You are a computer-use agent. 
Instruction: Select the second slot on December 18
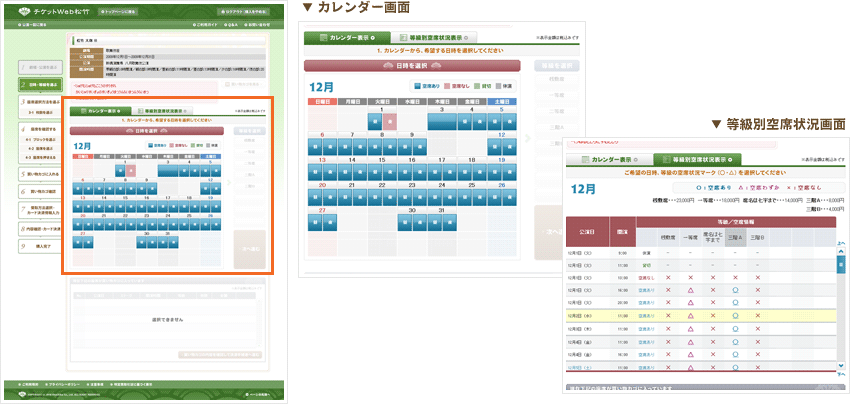480,172
